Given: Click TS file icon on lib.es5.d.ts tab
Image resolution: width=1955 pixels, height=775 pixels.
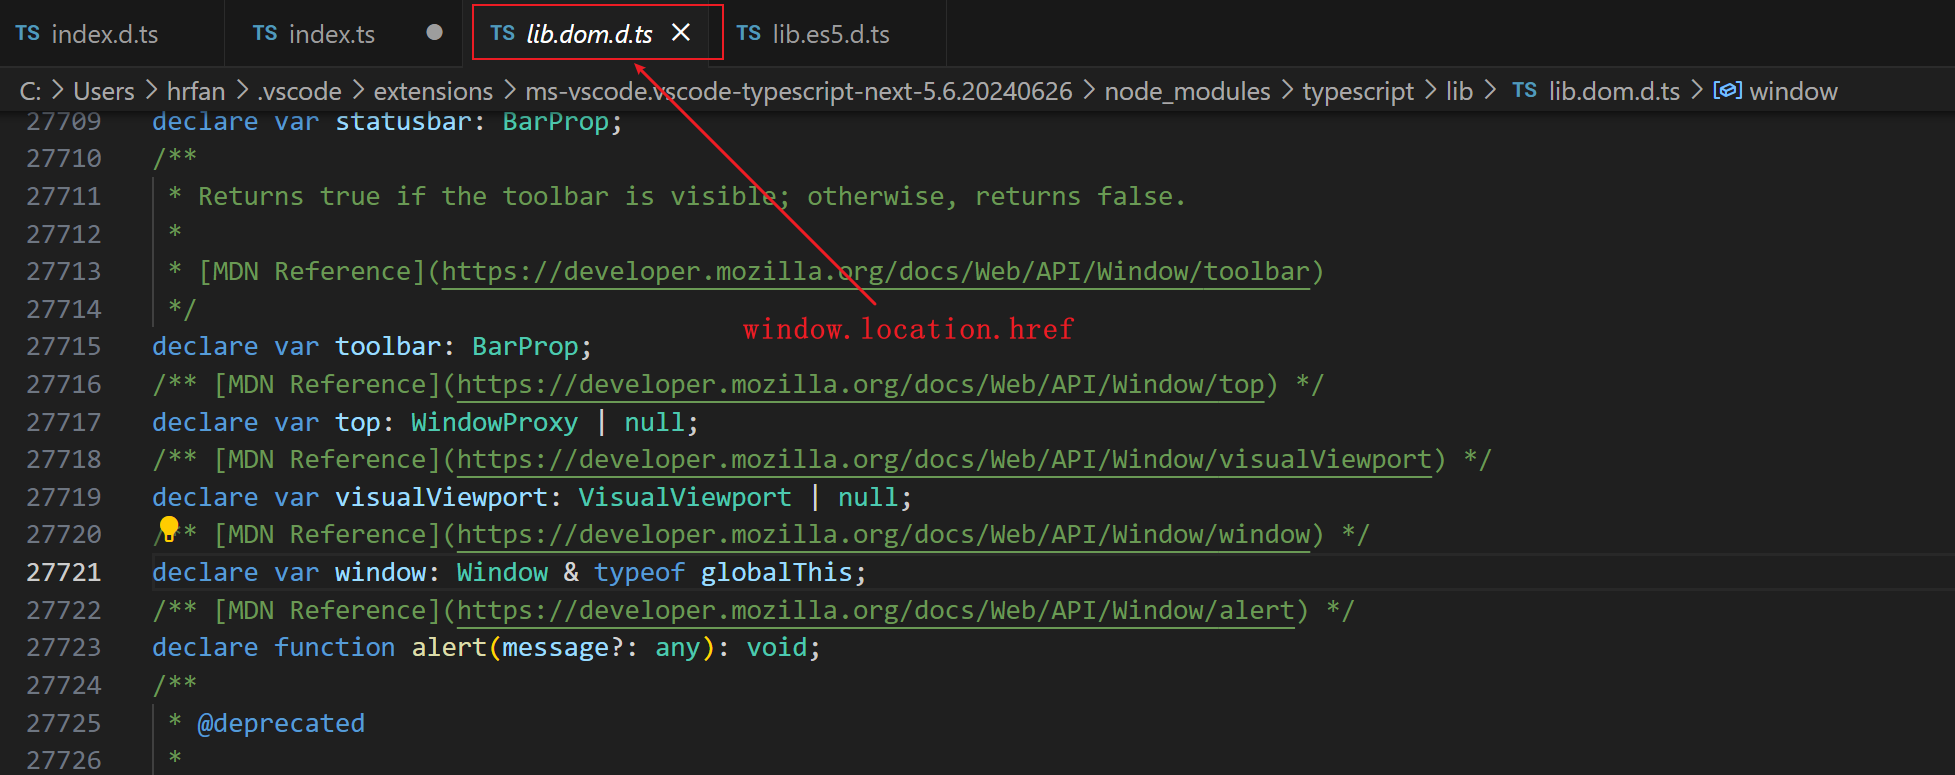Looking at the screenshot, I should point(749,33).
